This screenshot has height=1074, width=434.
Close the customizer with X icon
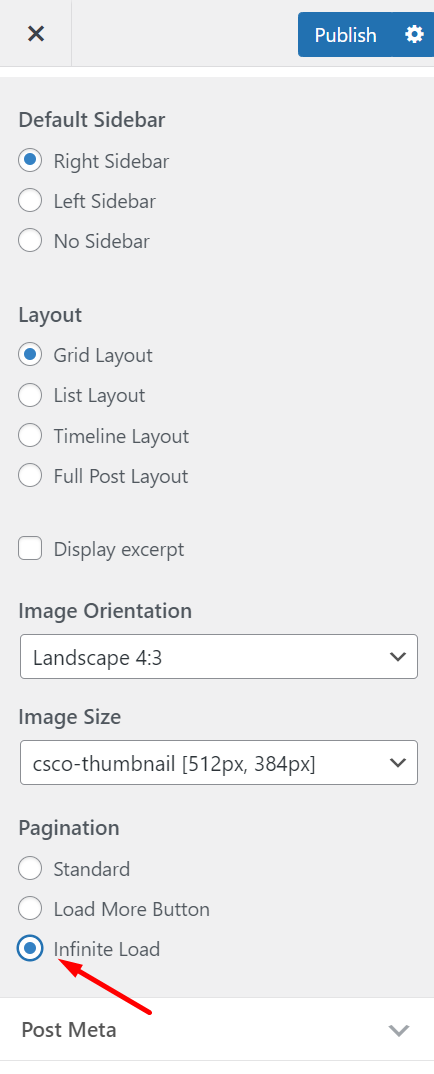coord(36,34)
